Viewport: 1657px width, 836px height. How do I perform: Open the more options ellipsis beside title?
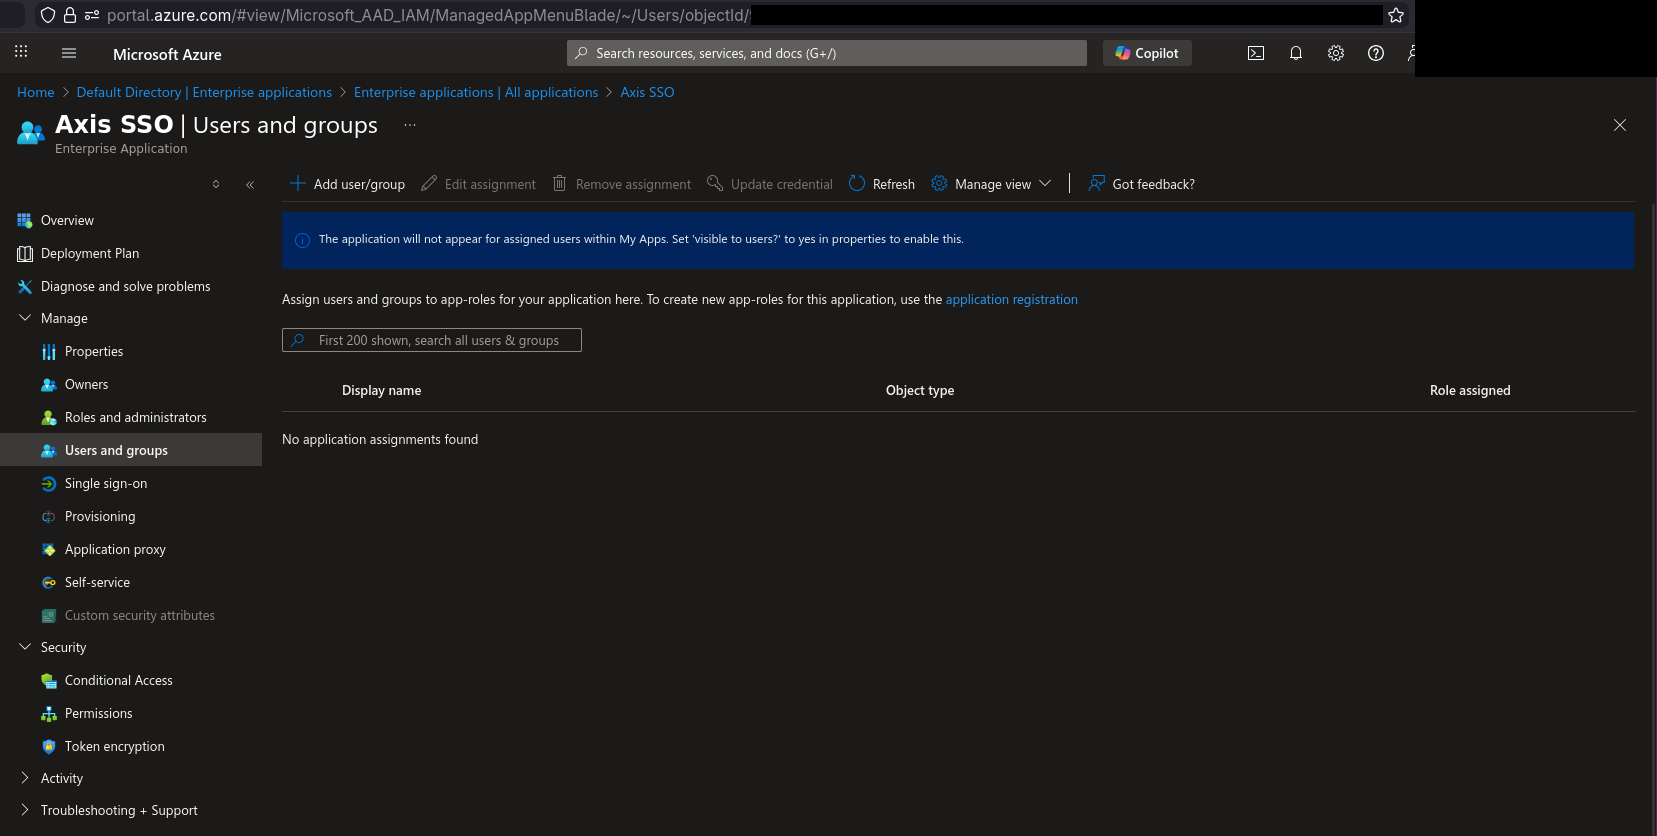click(410, 125)
